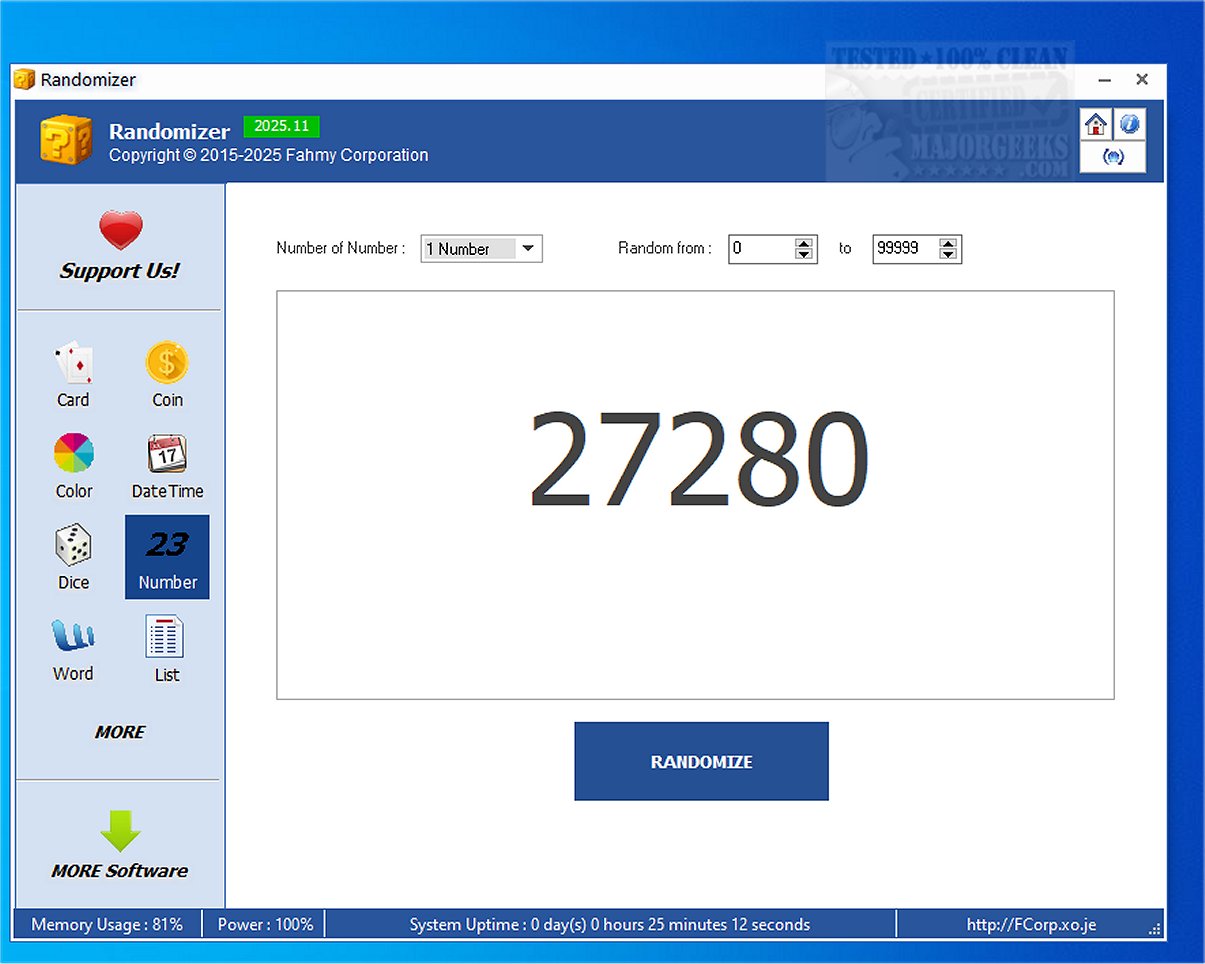Viewport: 1205px width, 964px height.
Task: Open the Card randomizer
Action: point(73,375)
